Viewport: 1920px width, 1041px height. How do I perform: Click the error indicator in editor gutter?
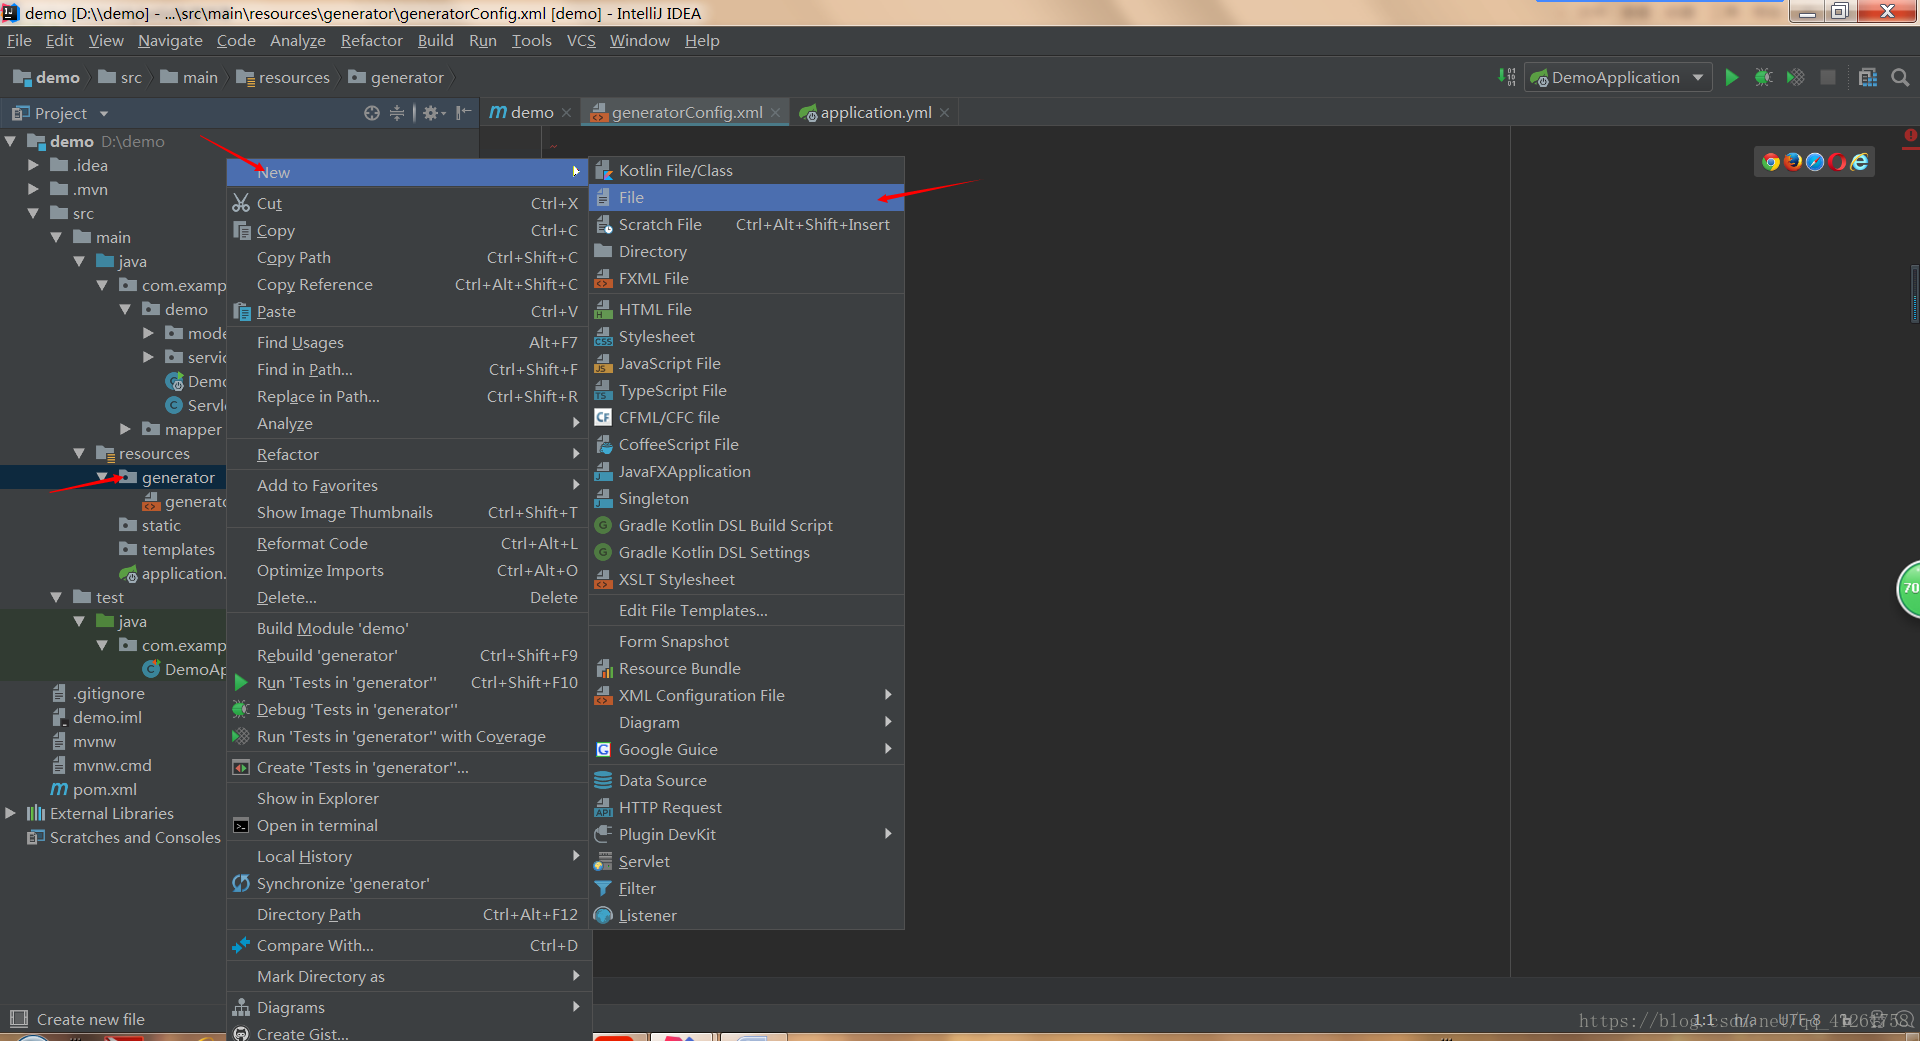click(x=1910, y=136)
